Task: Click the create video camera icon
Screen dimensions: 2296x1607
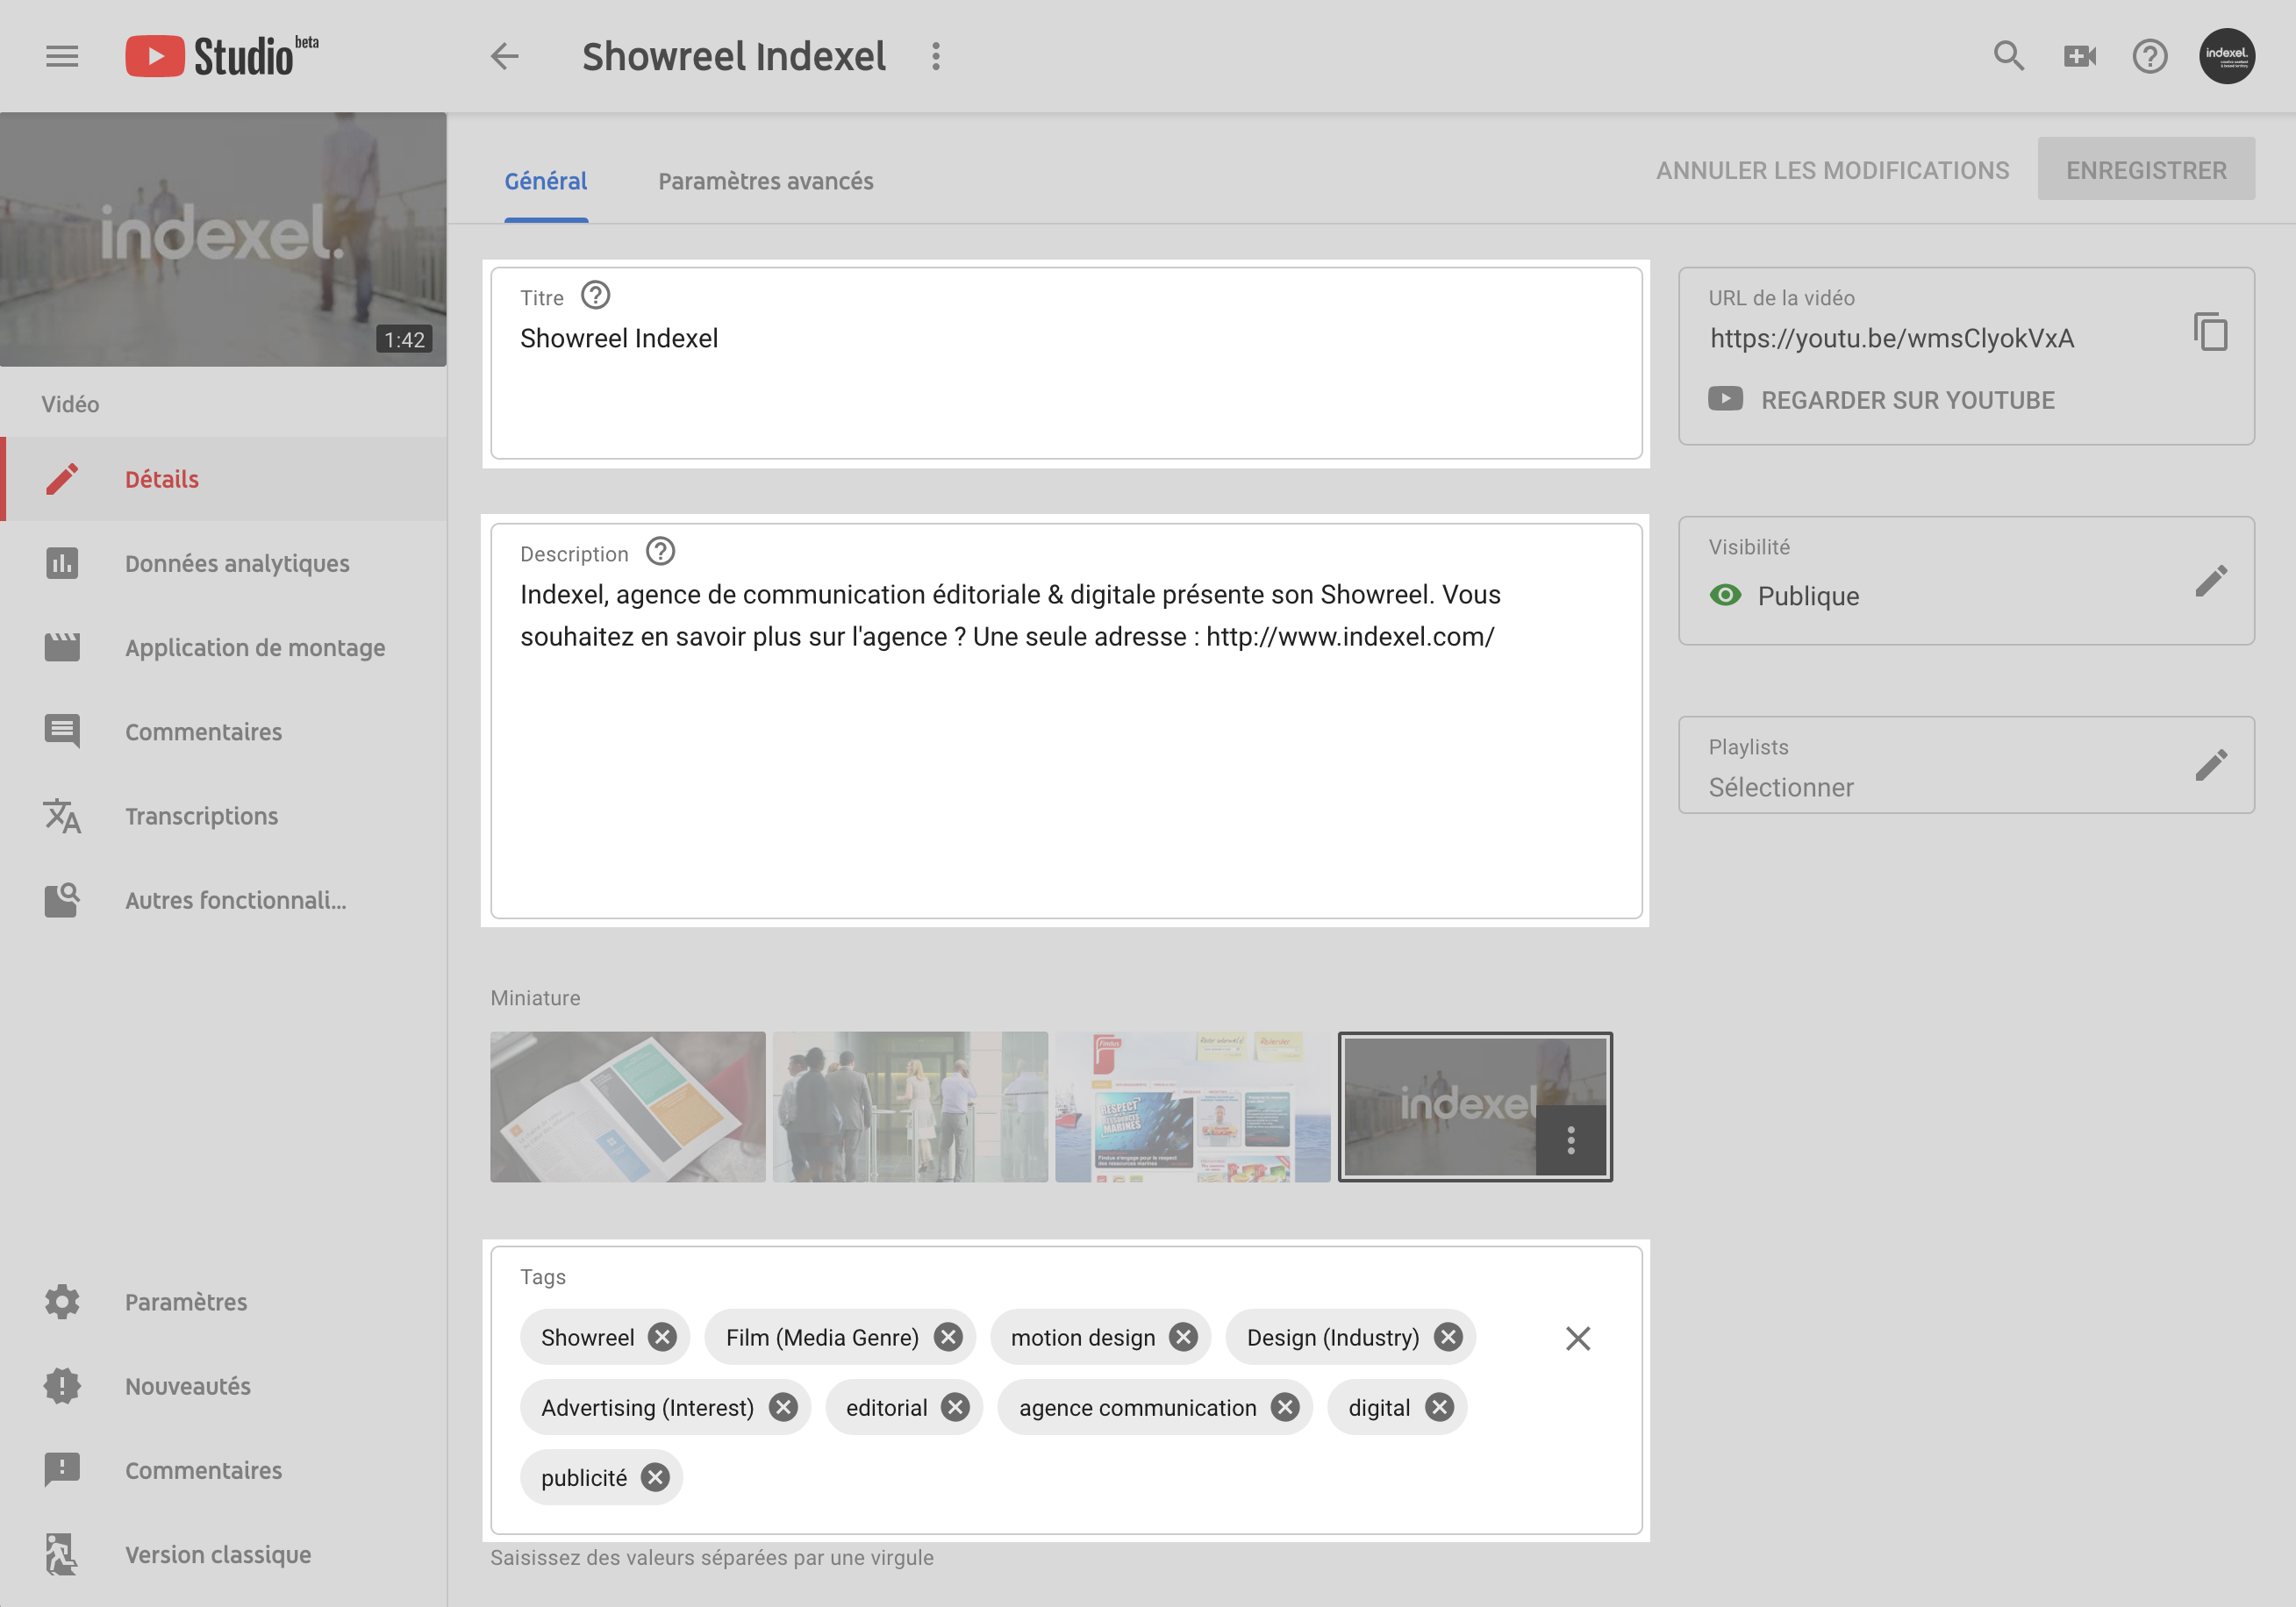Action: point(2080,56)
